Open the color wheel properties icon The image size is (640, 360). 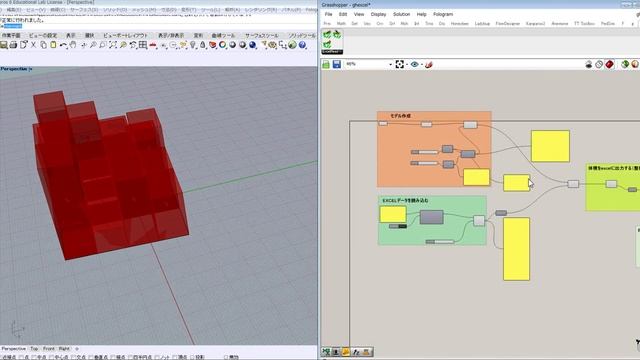point(223,45)
